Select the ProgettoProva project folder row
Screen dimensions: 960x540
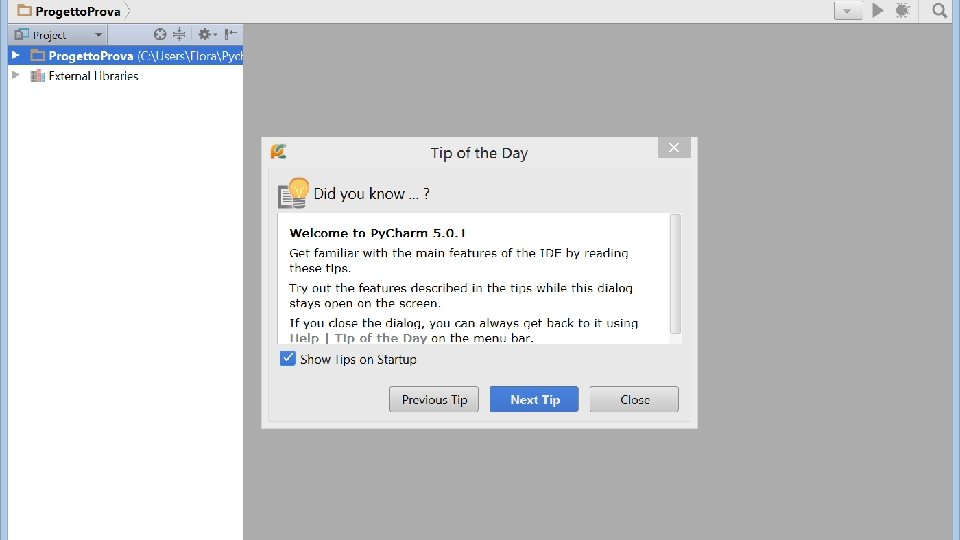126,56
